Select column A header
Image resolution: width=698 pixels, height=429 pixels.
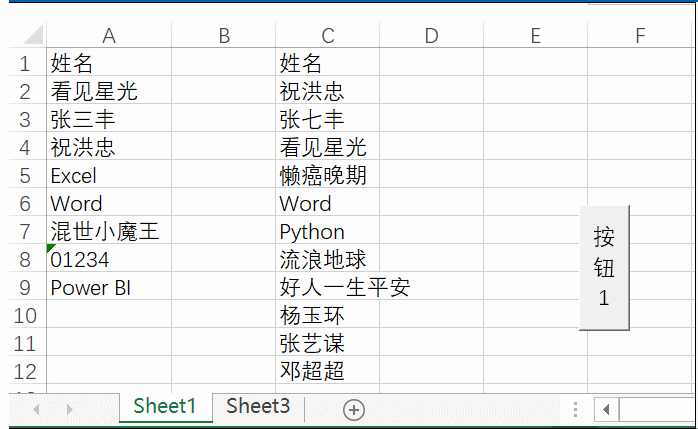coord(109,36)
